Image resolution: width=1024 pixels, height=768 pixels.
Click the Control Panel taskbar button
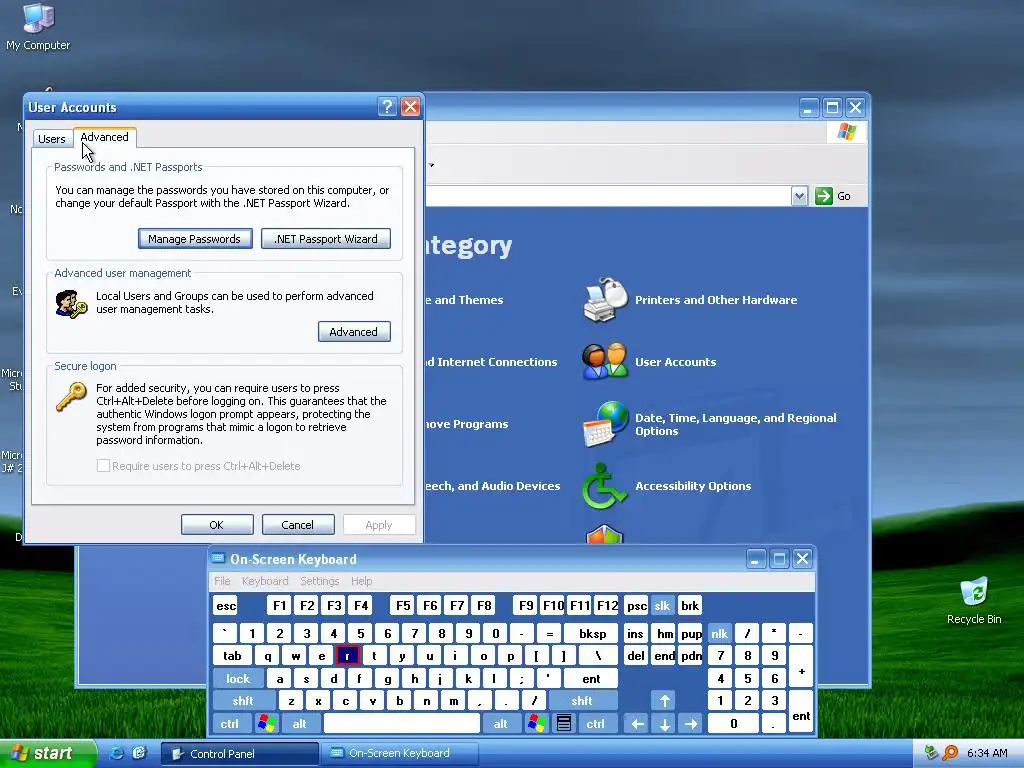240,753
